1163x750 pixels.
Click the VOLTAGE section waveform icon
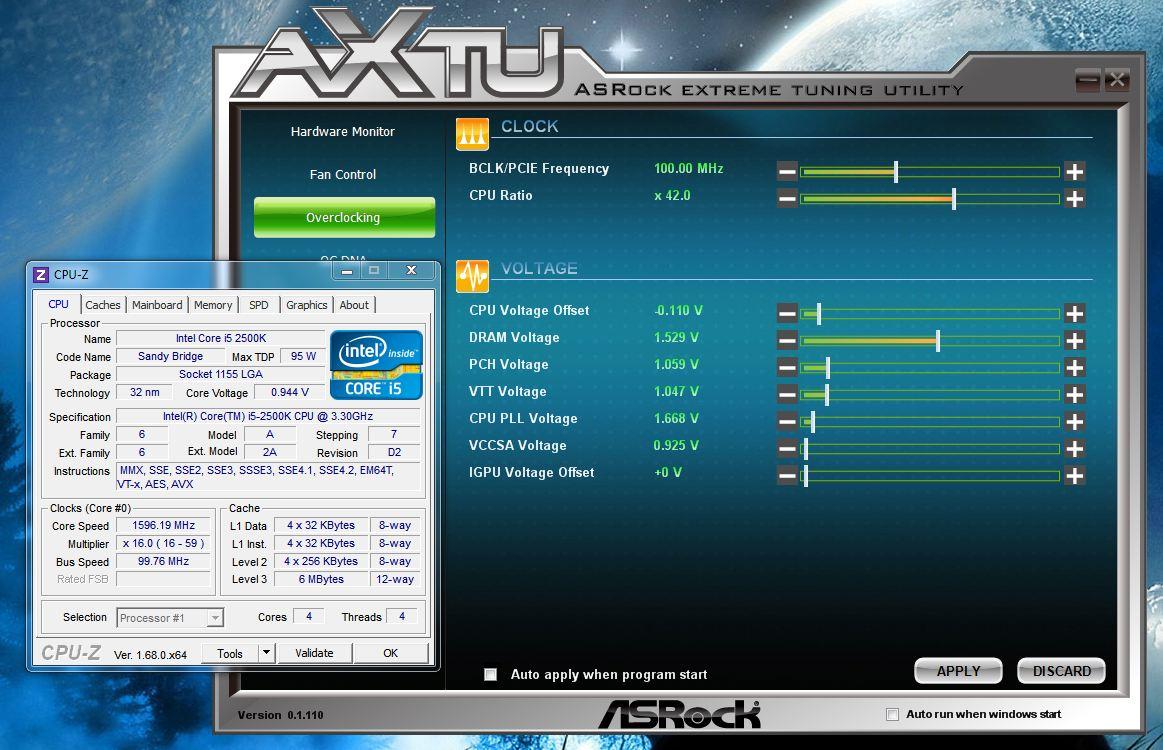[472, 276]
